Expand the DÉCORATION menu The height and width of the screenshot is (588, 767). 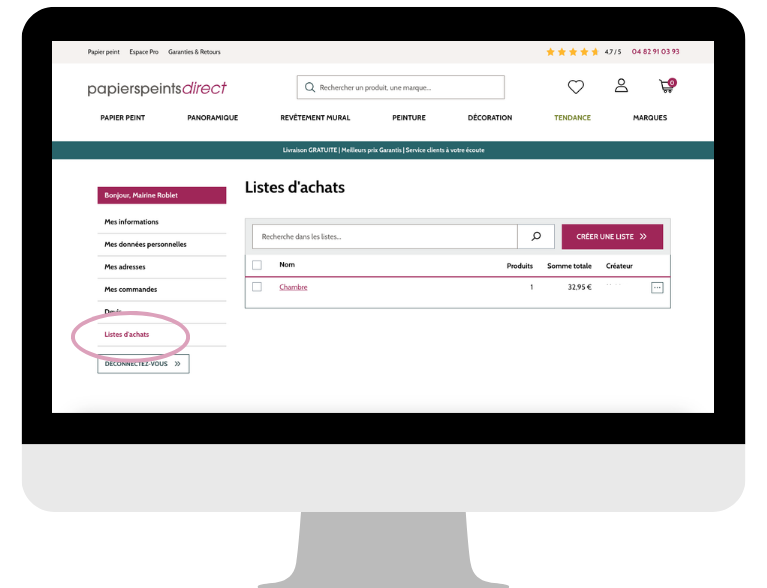pyautogui.click(x=489, y=118)
